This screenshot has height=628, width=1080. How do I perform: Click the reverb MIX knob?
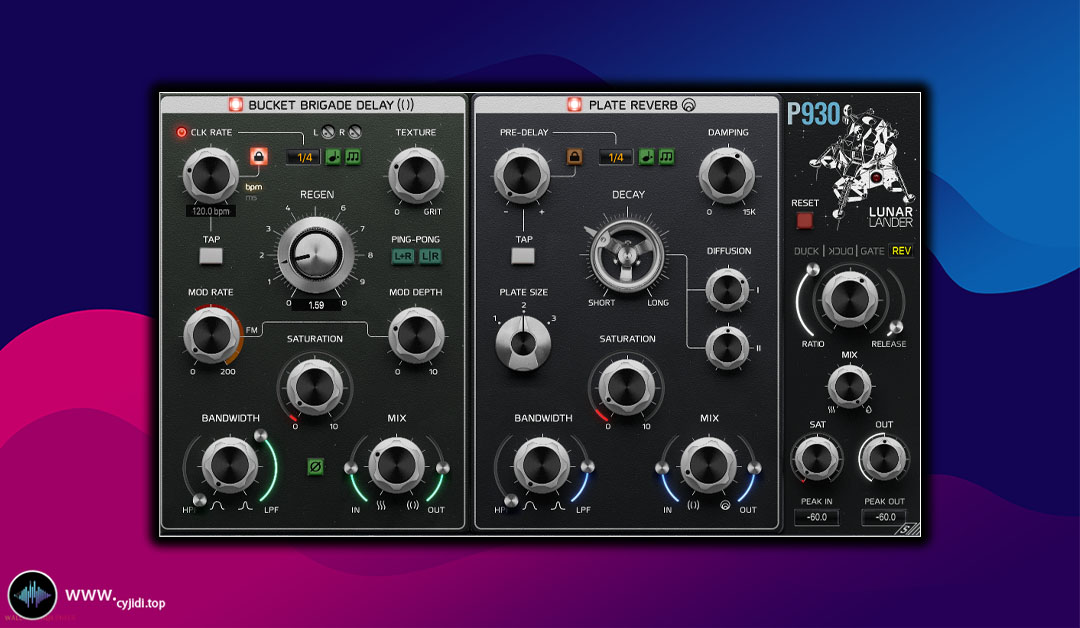tap(709, 465)
